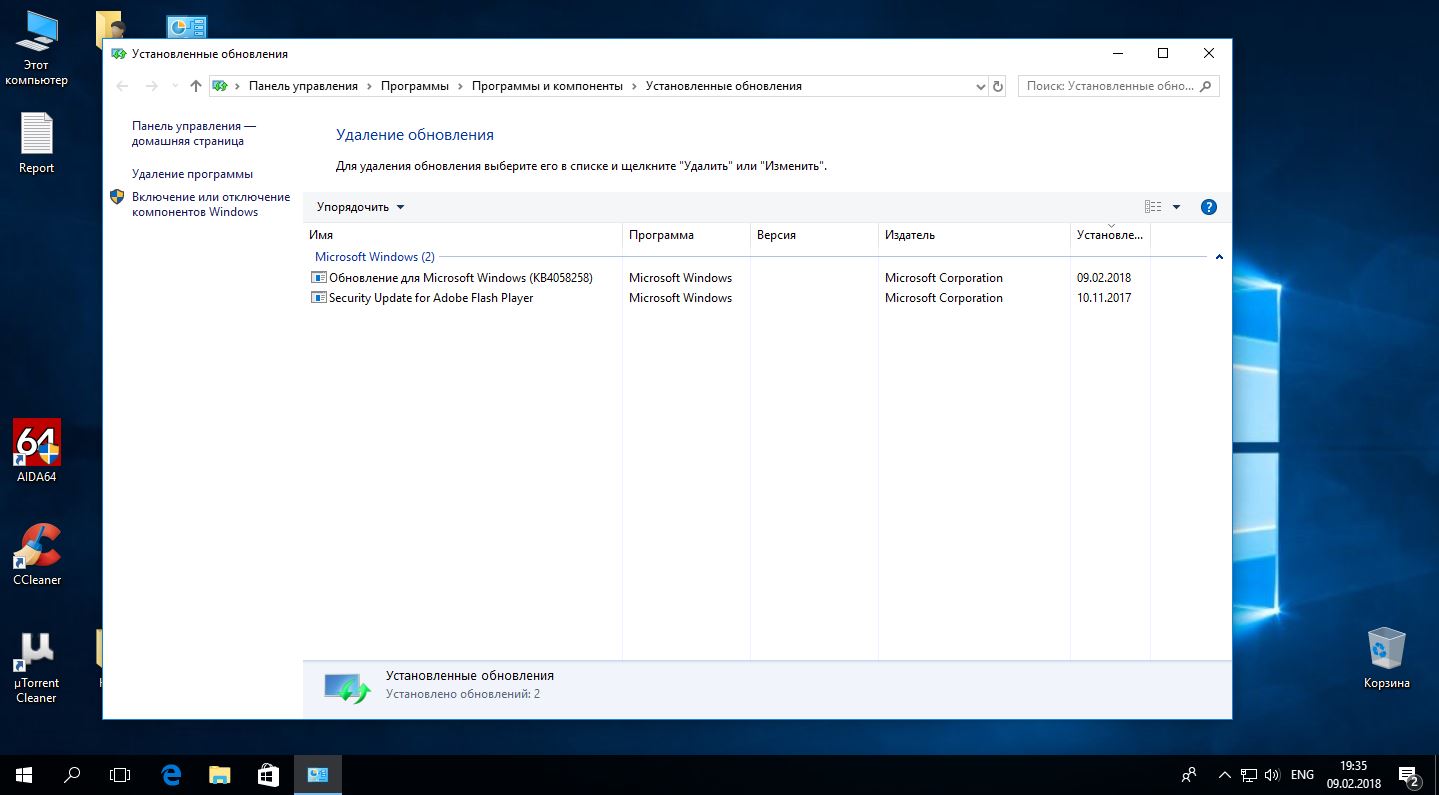Expand the chevron after Программы и компоненты breadcrumb
Image resolution: width=1439 pixels, height=795 pixels.
[634, 86]
